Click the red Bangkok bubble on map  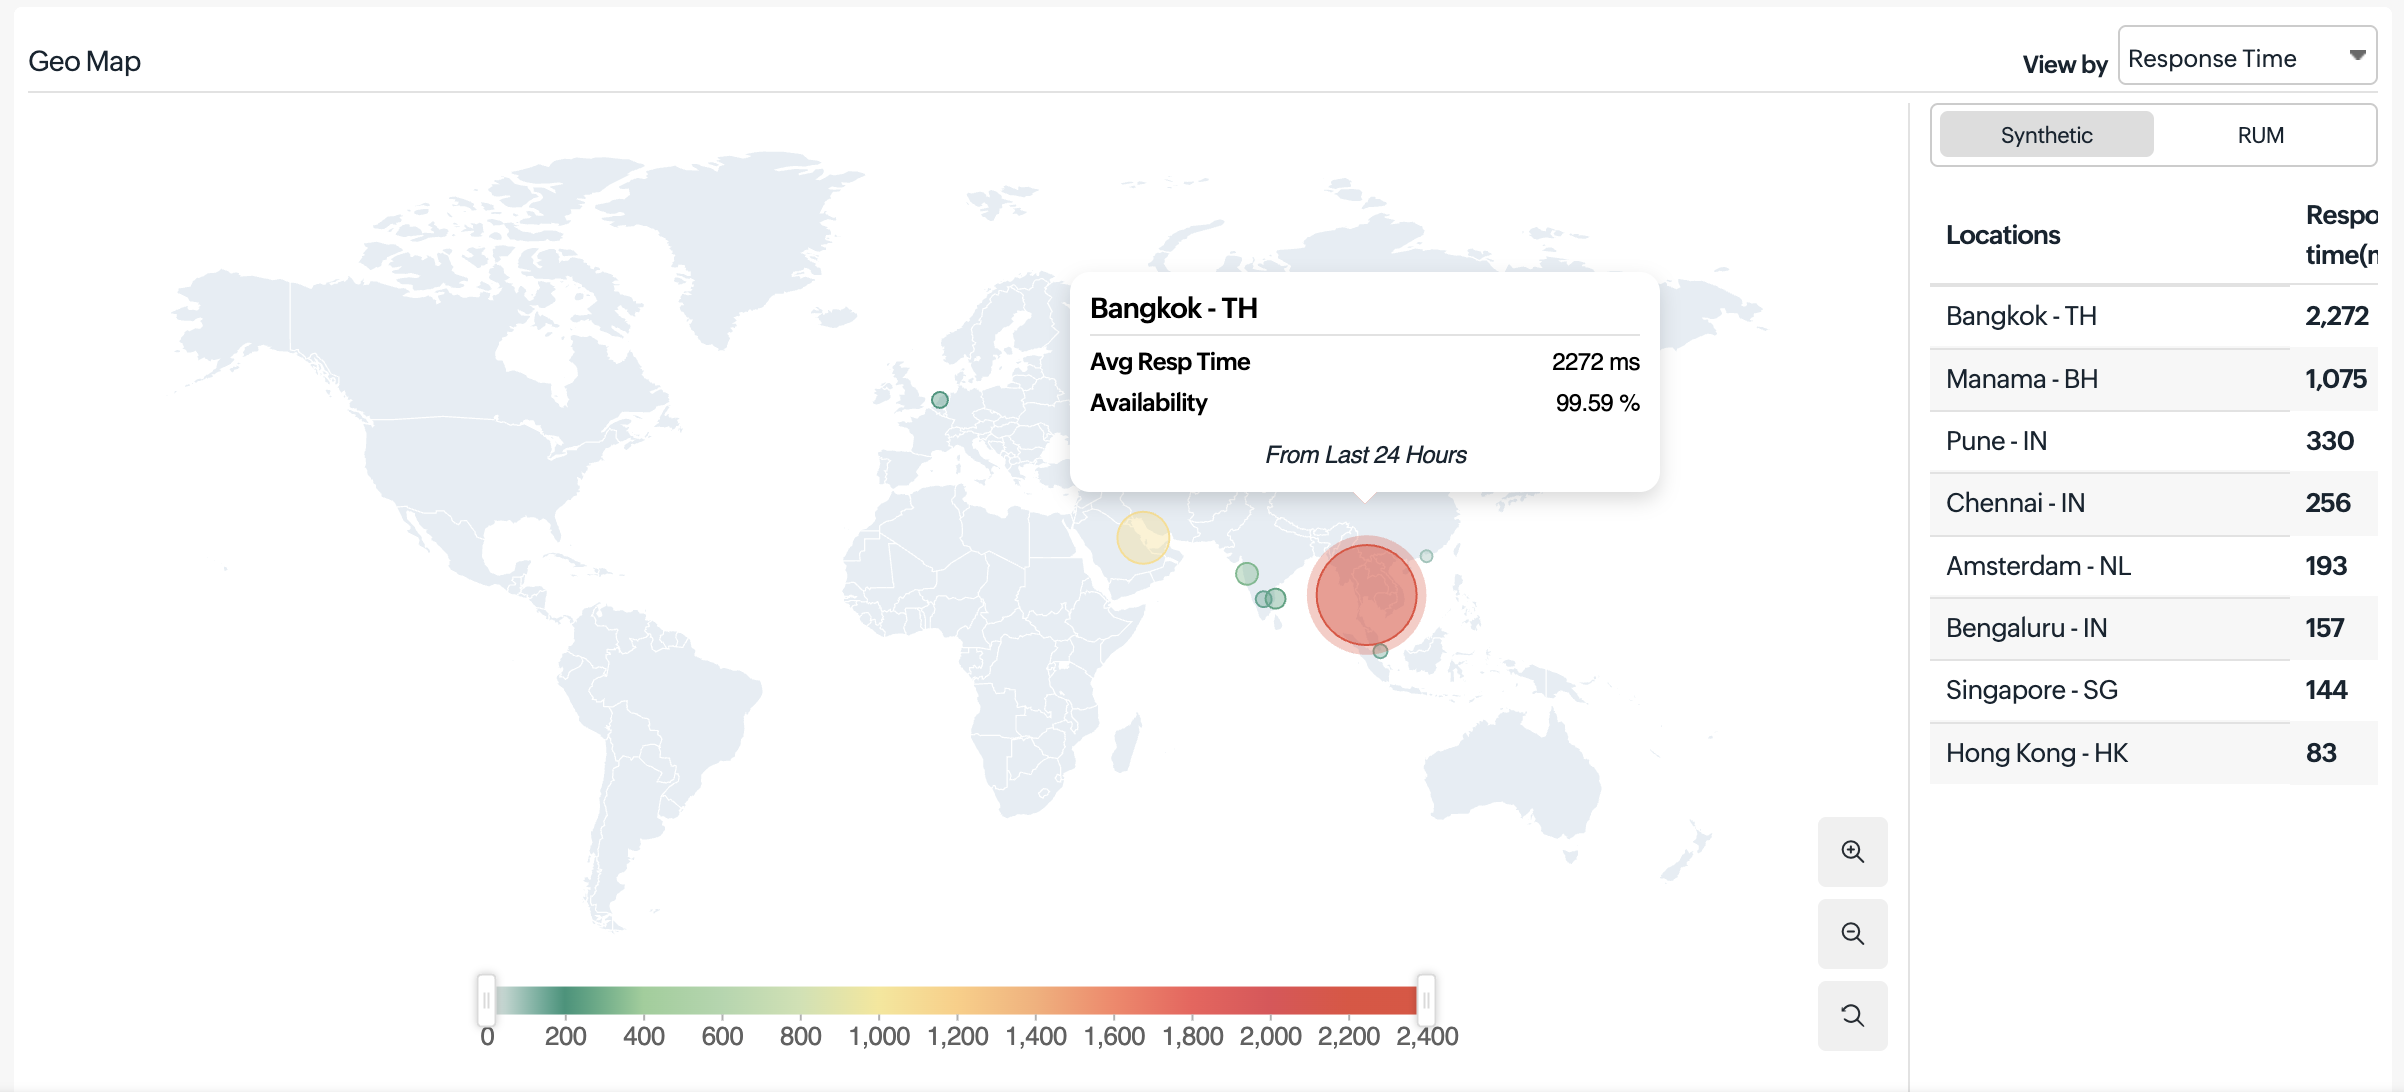[1365, 594]
